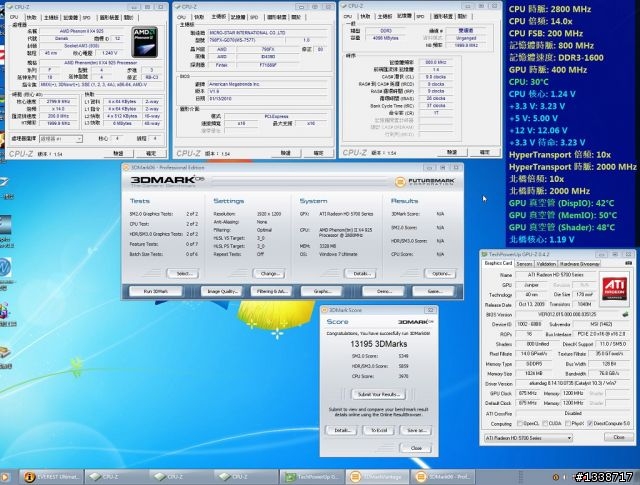Click 驗證 button in CPU-Z mainboard window

point(285,153)
